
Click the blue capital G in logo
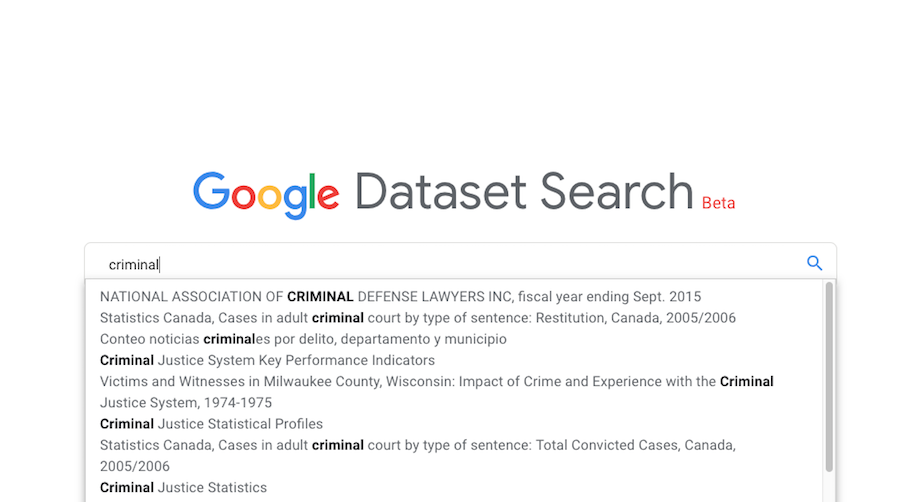[211, 193]
